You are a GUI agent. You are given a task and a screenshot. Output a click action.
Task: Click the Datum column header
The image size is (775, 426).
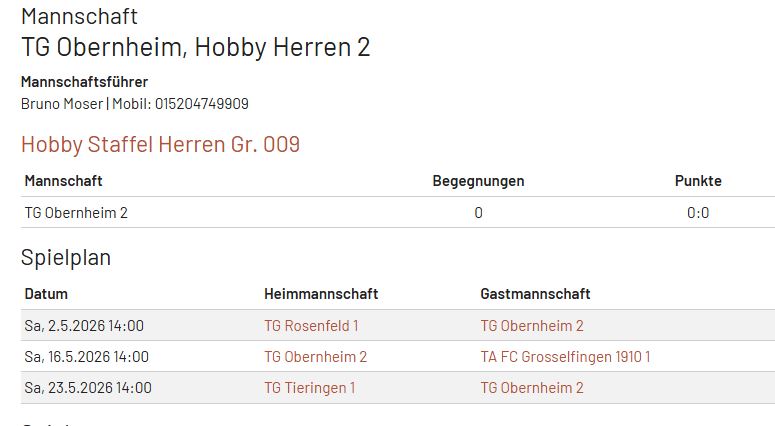point(46,294)
